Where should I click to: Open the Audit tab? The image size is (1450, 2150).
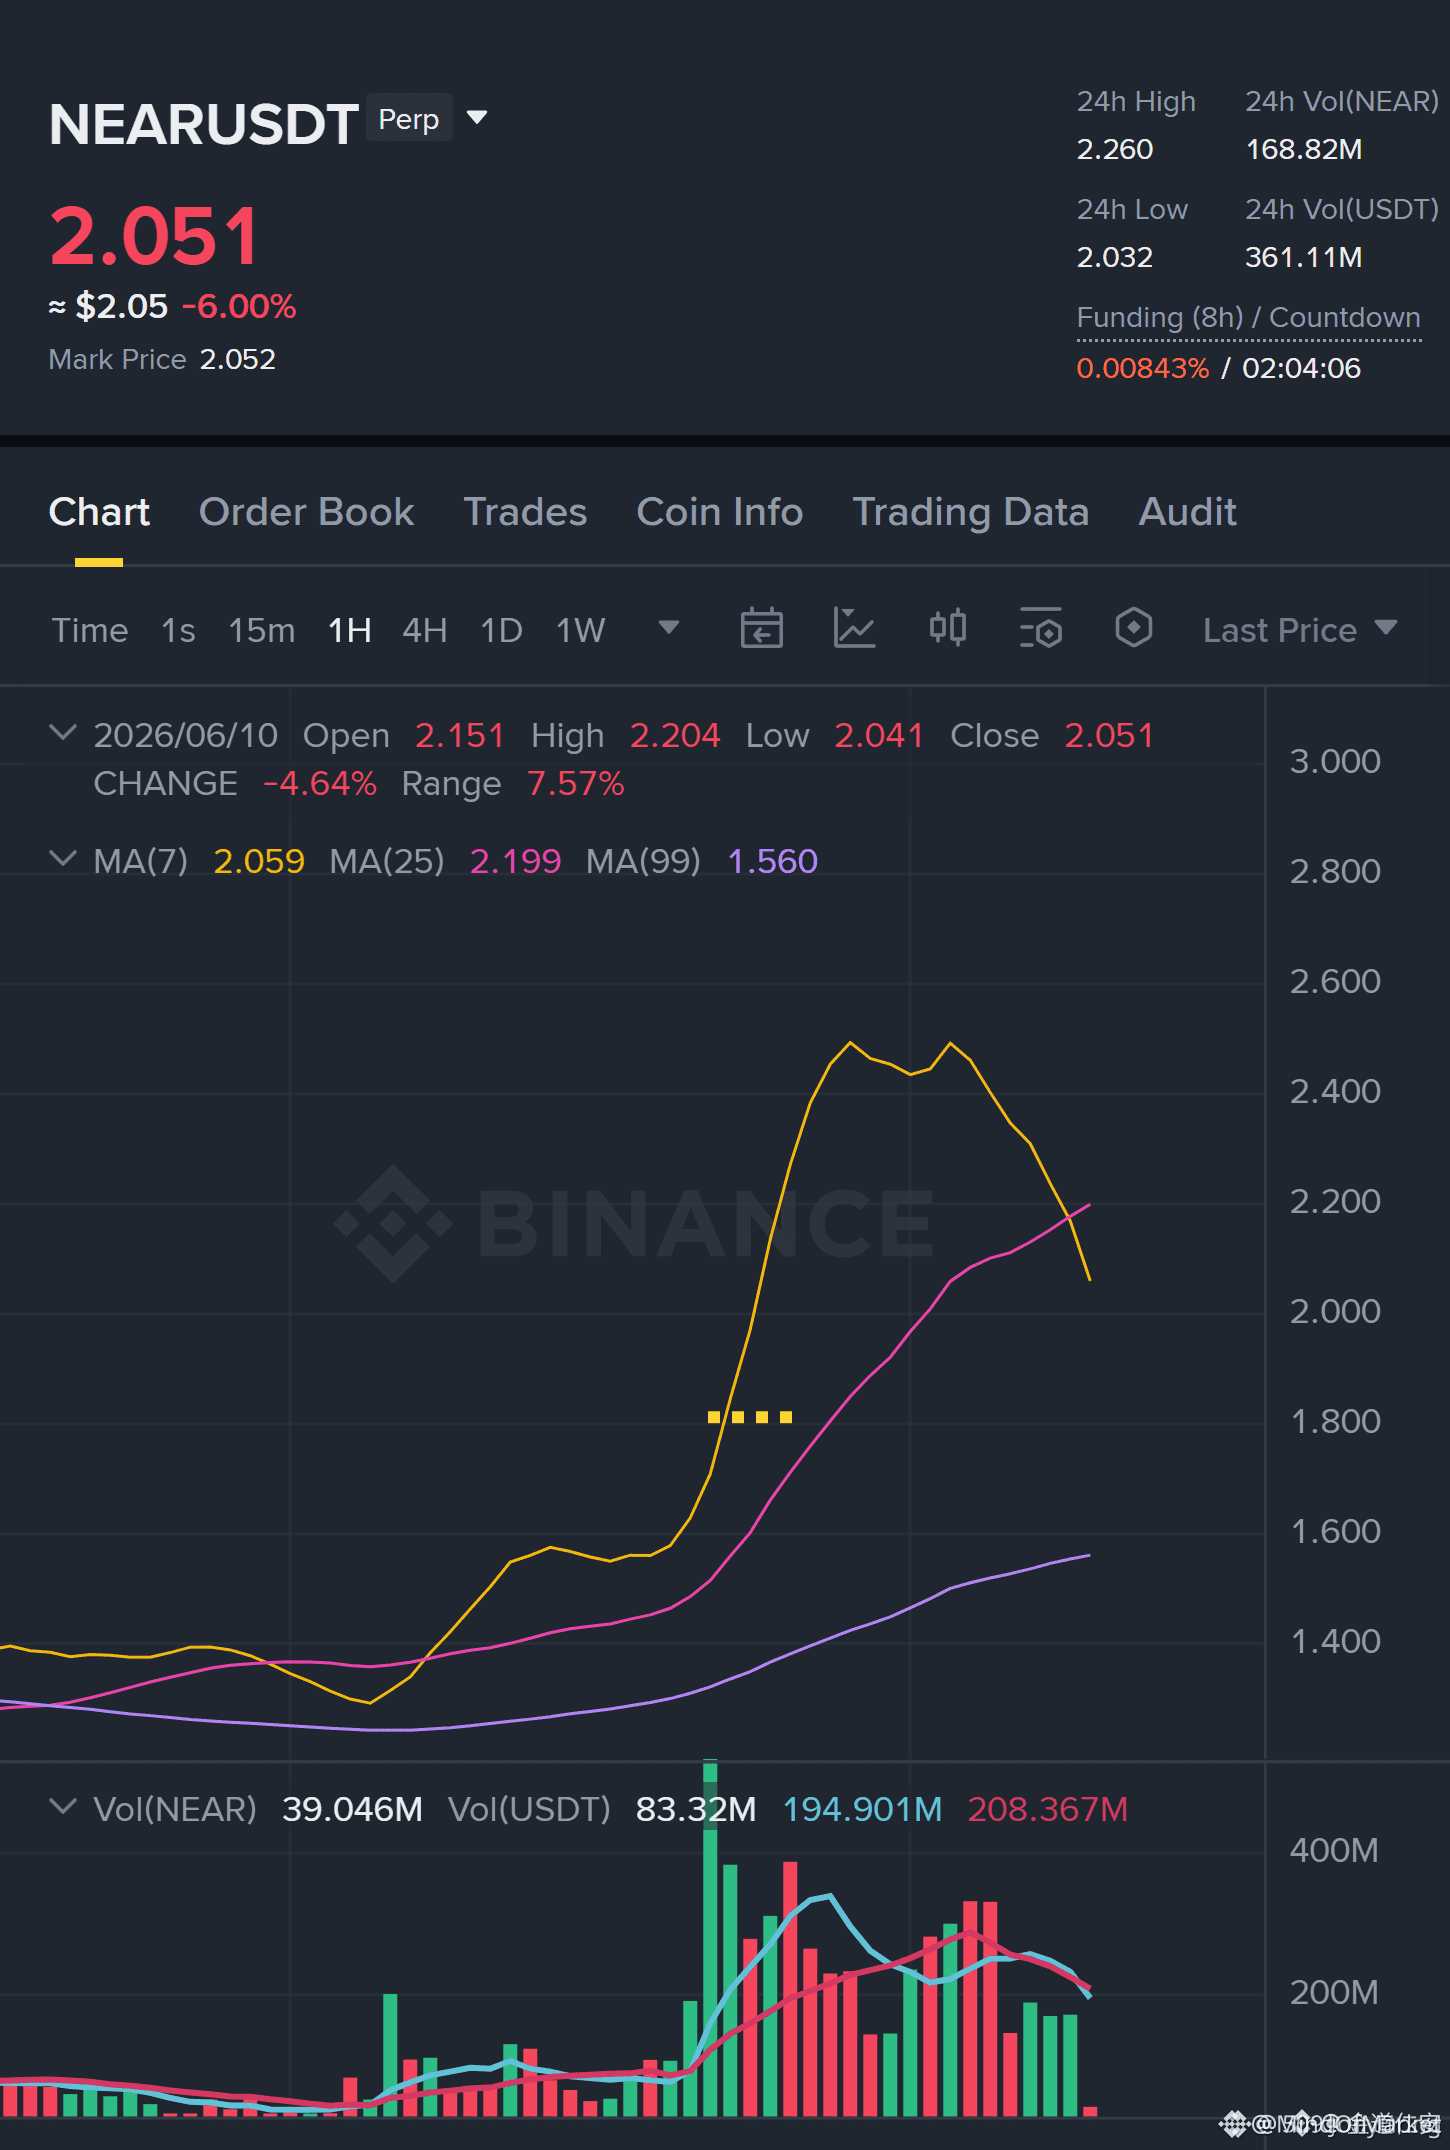1188,512
